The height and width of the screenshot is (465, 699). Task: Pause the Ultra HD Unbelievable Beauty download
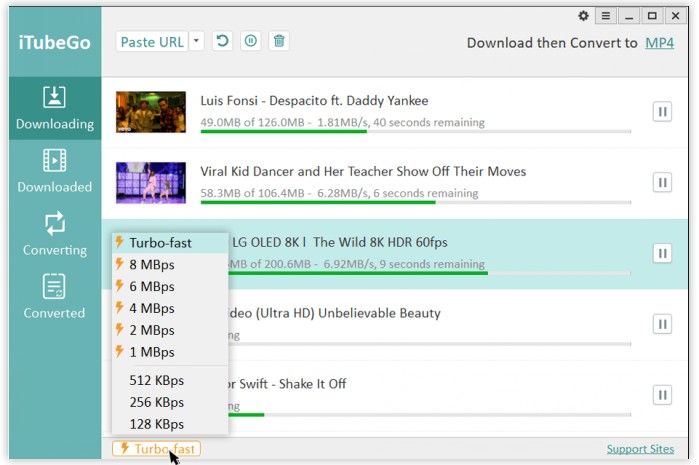[x=662, y=324]
